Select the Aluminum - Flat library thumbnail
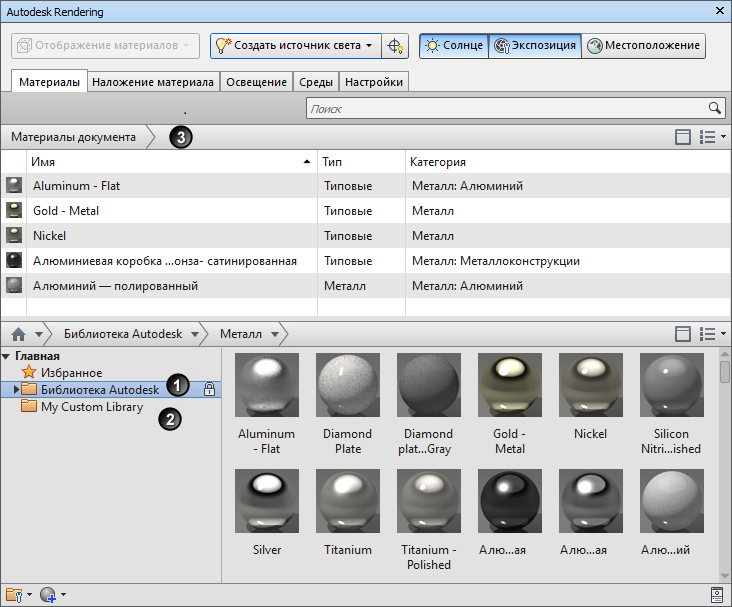732x607 pixels. 267,385
